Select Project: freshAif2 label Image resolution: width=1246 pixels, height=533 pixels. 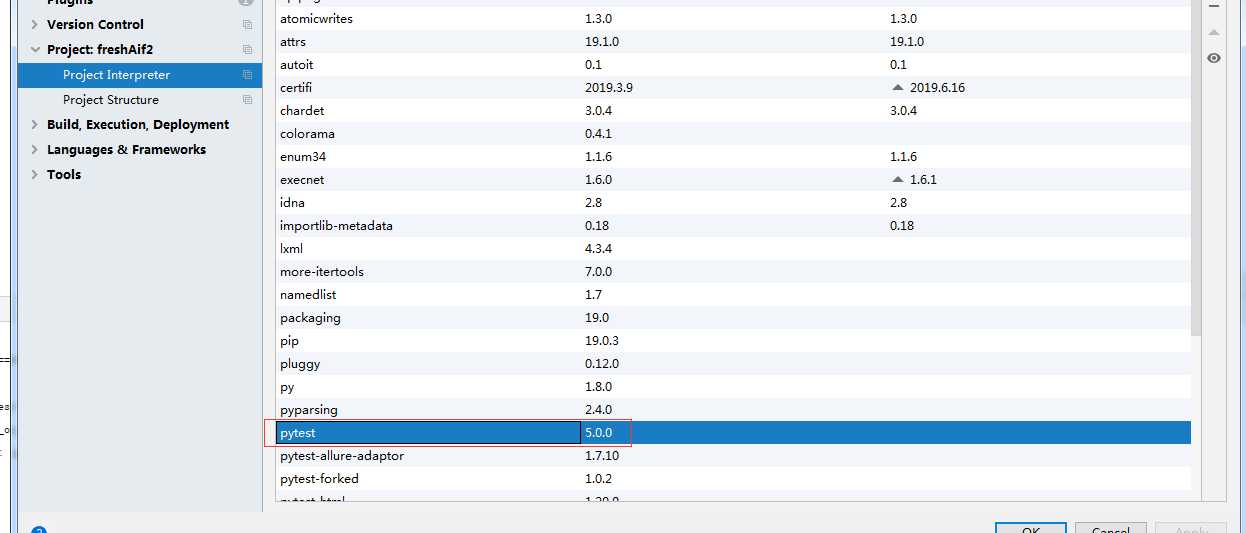100,49
